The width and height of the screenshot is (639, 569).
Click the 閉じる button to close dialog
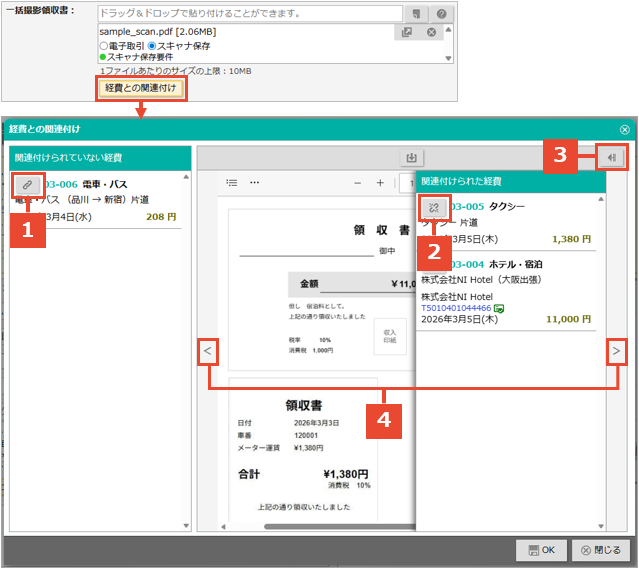(600, 550)
